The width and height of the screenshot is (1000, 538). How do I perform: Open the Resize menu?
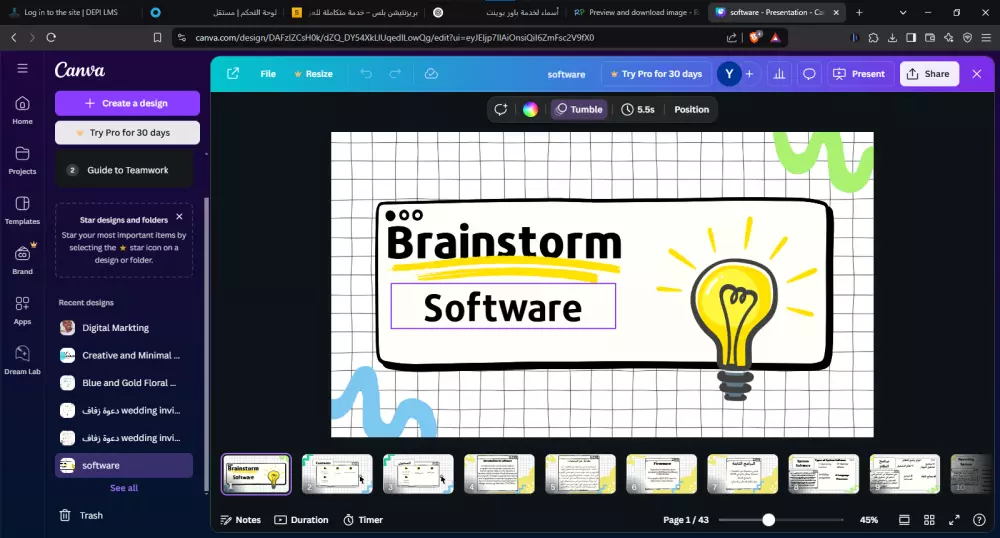click(x=313, y=74)
